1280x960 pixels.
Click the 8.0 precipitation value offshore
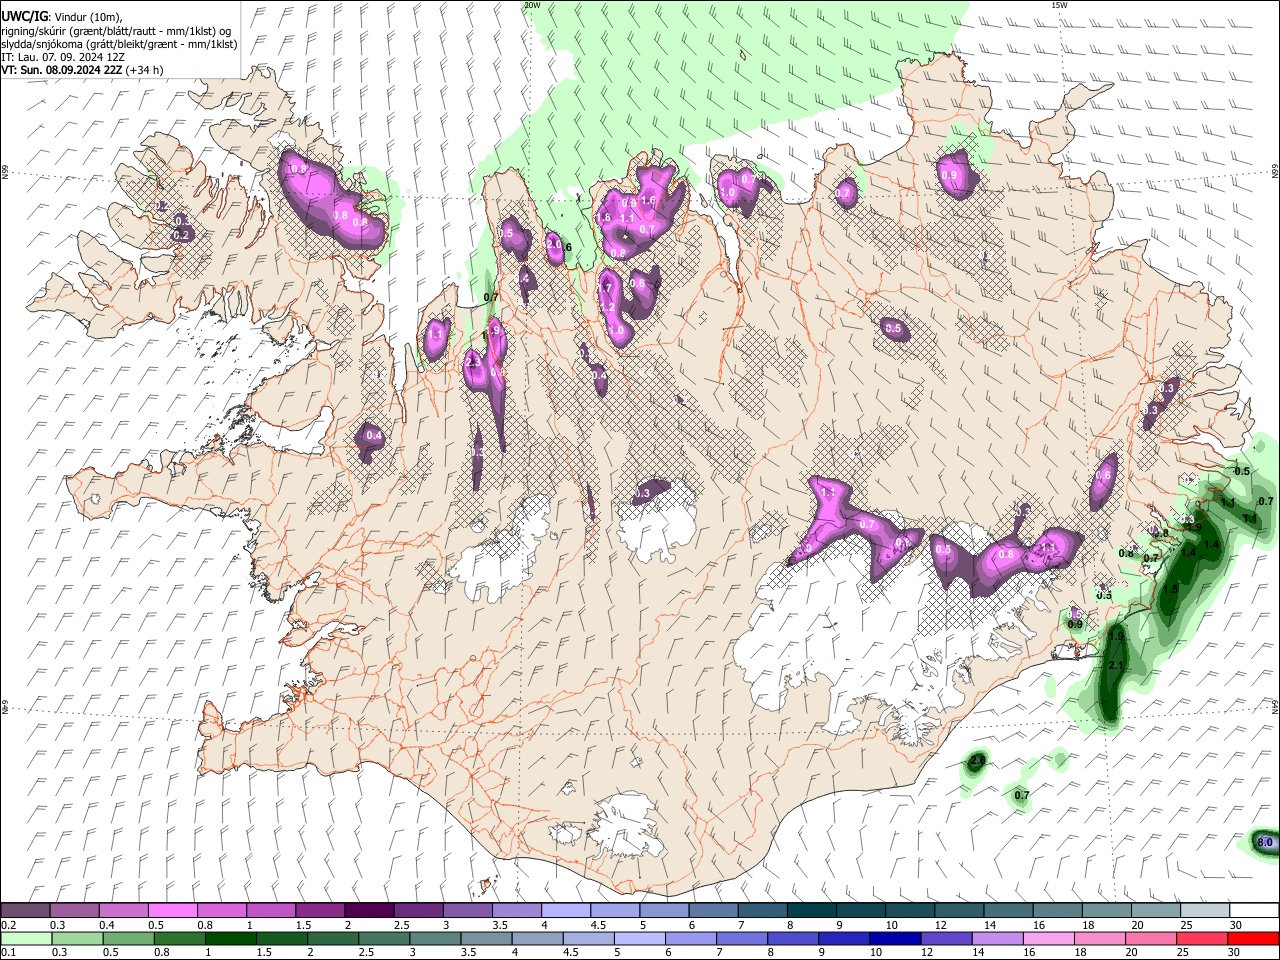click(x=1264, y=843)
